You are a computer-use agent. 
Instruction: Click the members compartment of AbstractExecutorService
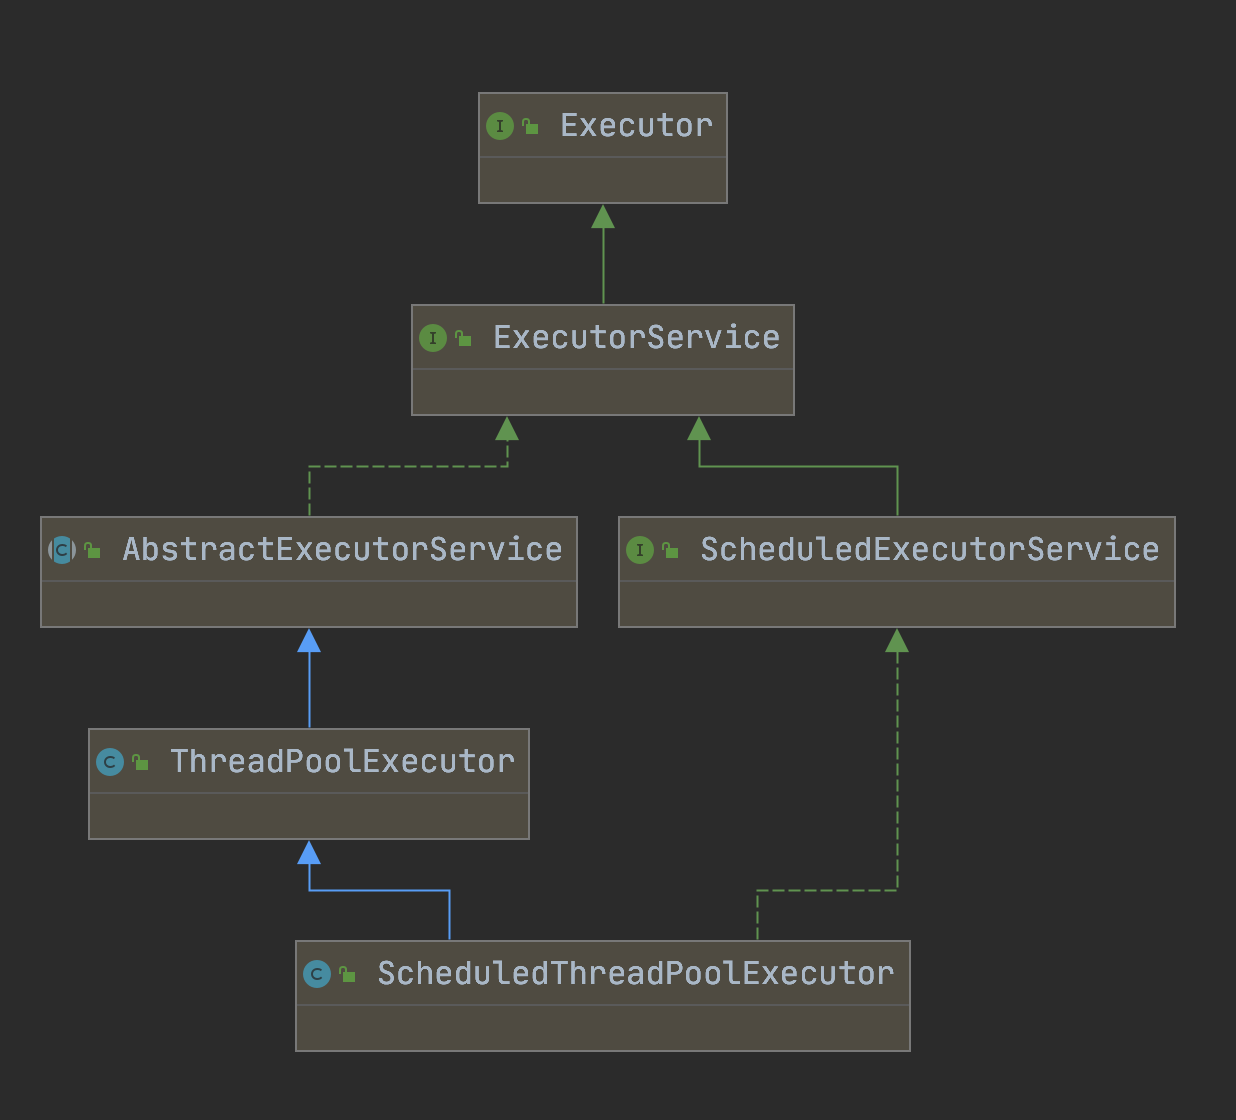click(309, 604)
